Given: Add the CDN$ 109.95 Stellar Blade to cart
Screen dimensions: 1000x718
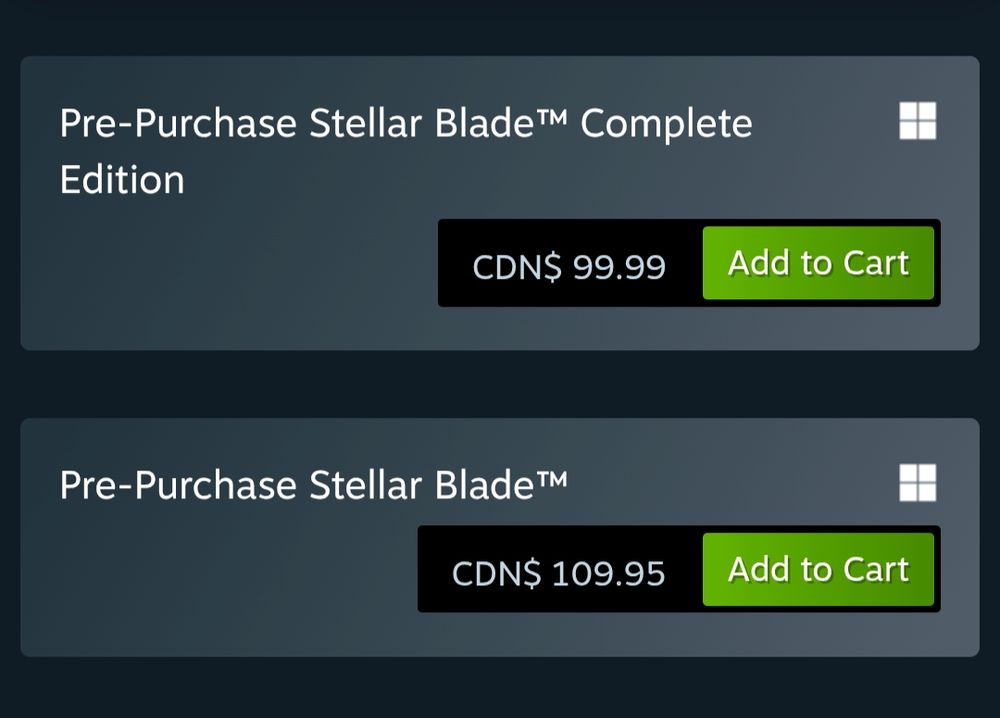Looking at the screenshot, I should (x=818, y=569).
